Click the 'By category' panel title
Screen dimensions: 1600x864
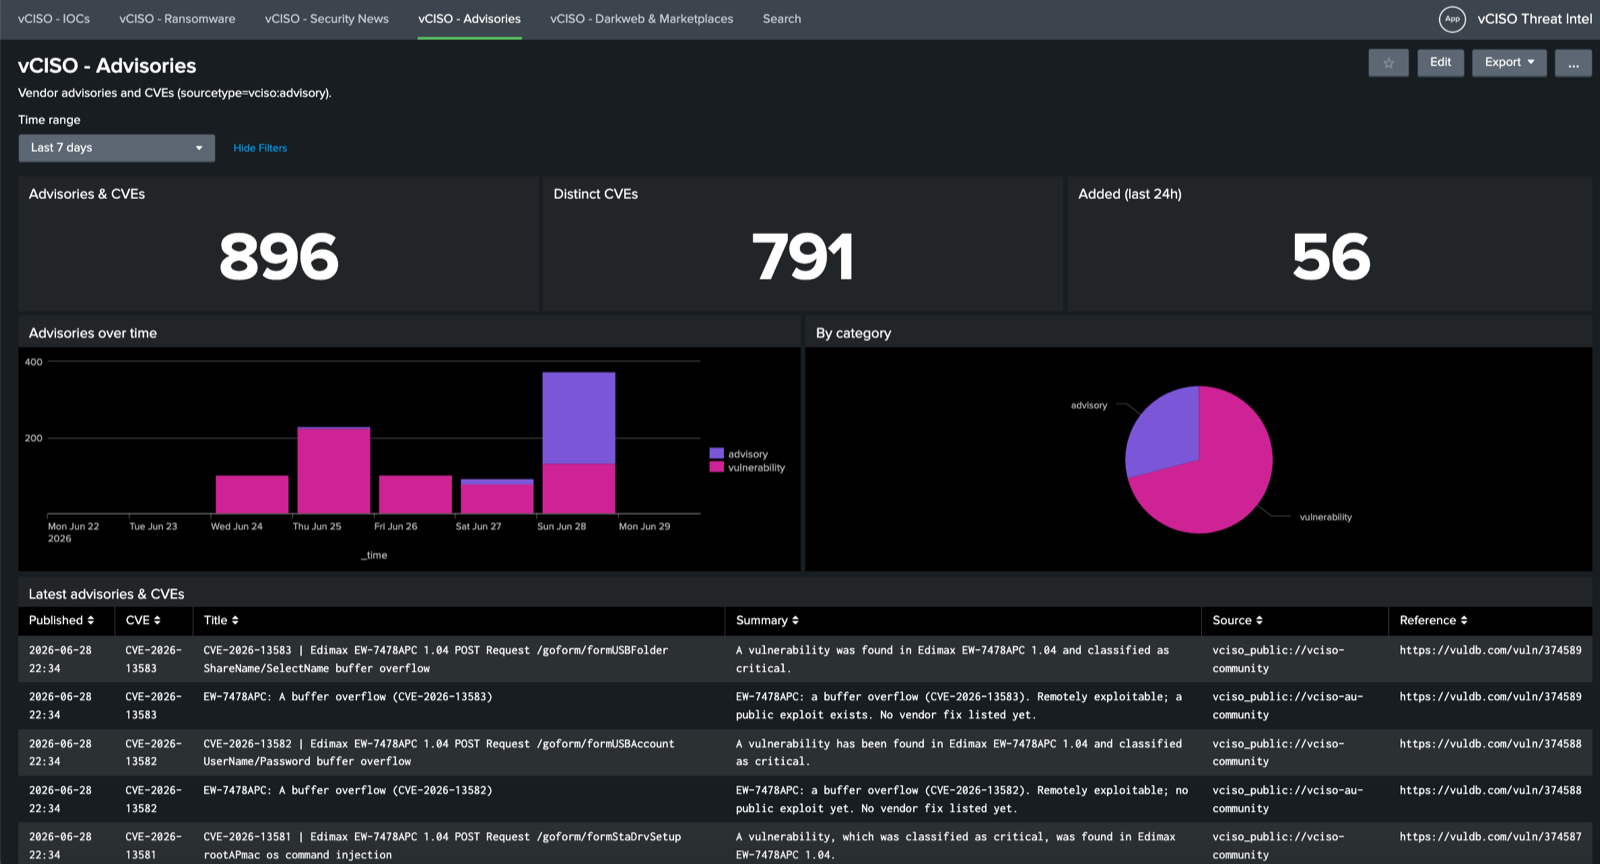pyautogui.click(x=853, y=333)
